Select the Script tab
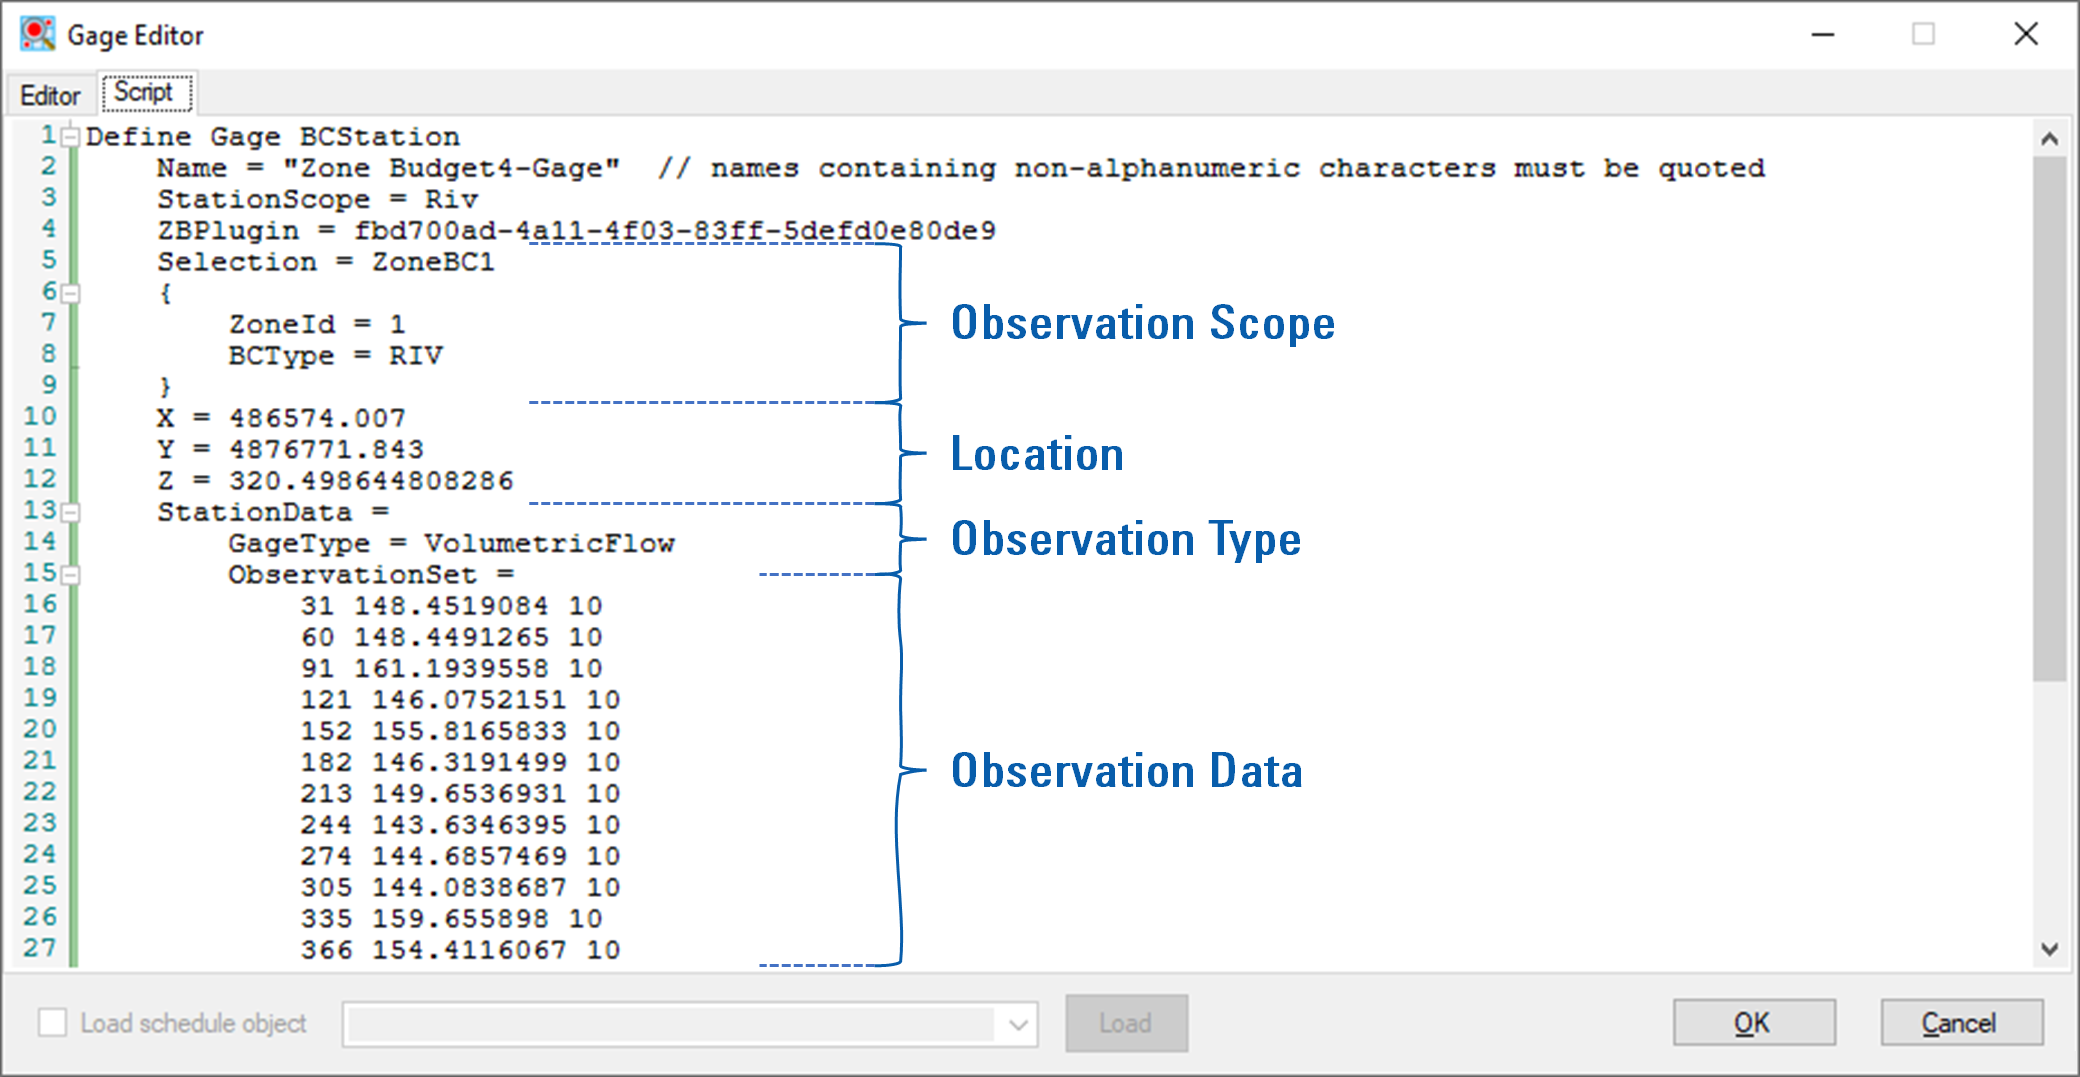Screen dimensions: 2080x1077 (147, 91)
